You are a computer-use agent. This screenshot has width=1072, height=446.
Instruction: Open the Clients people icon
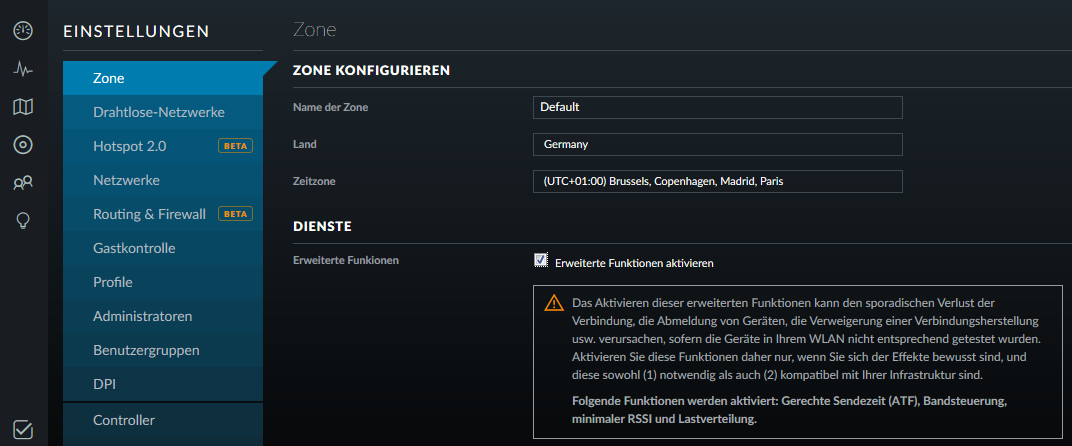[x=23, y=182]
